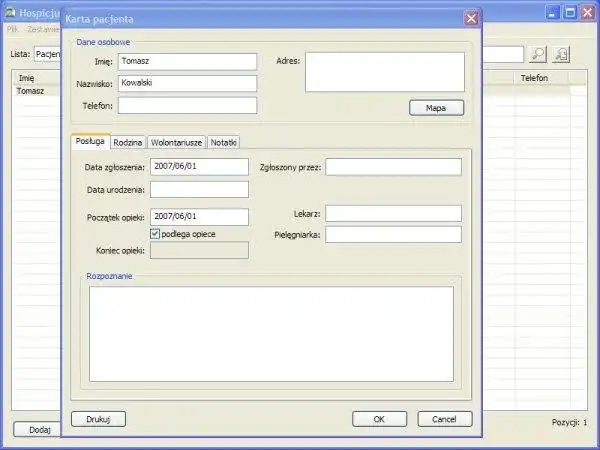Image resolution: width=600 pixels, height=450 pixels.
Task: Click the Lekarz input field
Action: [393, 214]
